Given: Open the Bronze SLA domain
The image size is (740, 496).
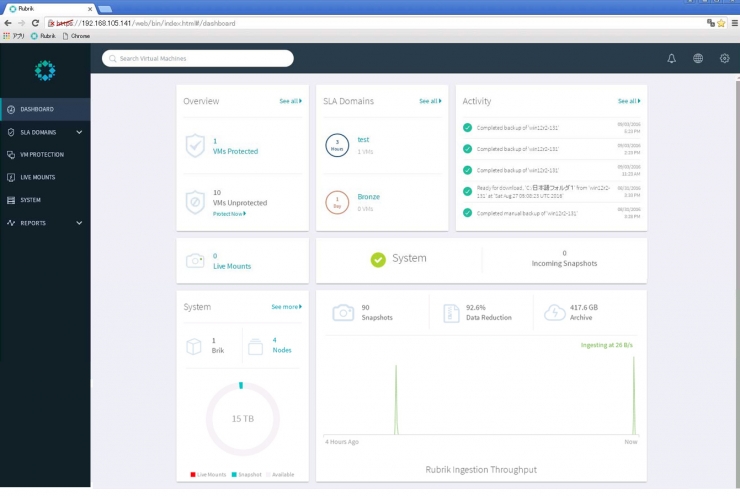Looking at the screenshot, I should 368,197.
